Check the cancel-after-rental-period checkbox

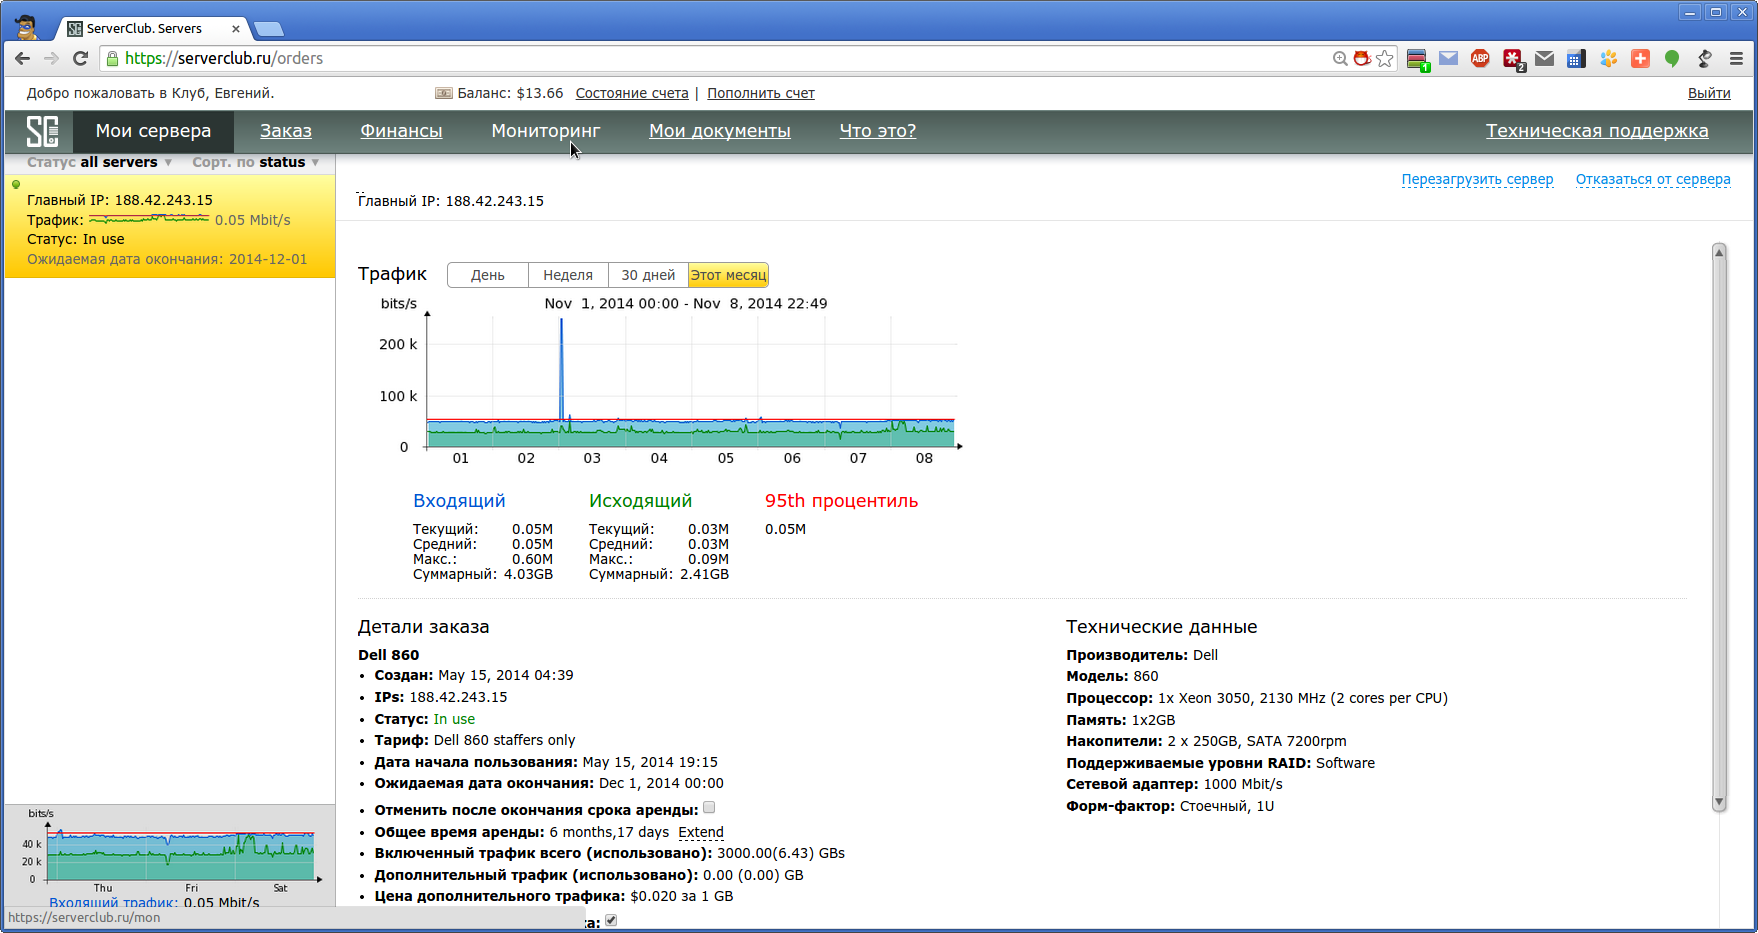click(x=709, y=807)
